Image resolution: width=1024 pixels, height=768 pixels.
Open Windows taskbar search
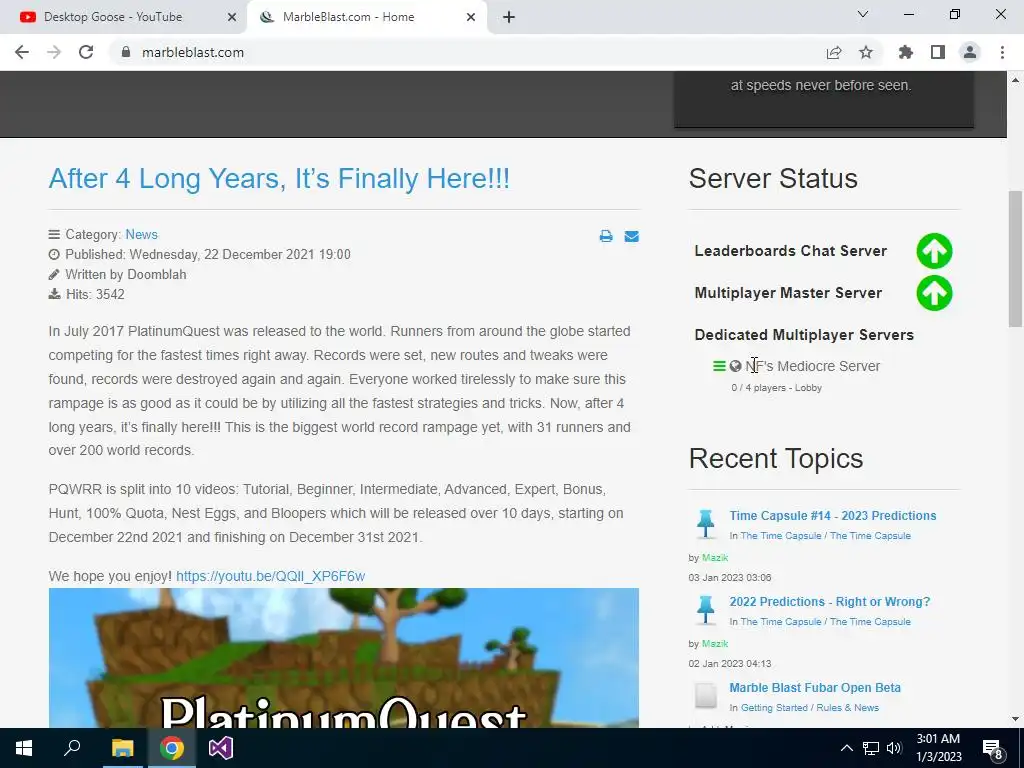point(72,748)
